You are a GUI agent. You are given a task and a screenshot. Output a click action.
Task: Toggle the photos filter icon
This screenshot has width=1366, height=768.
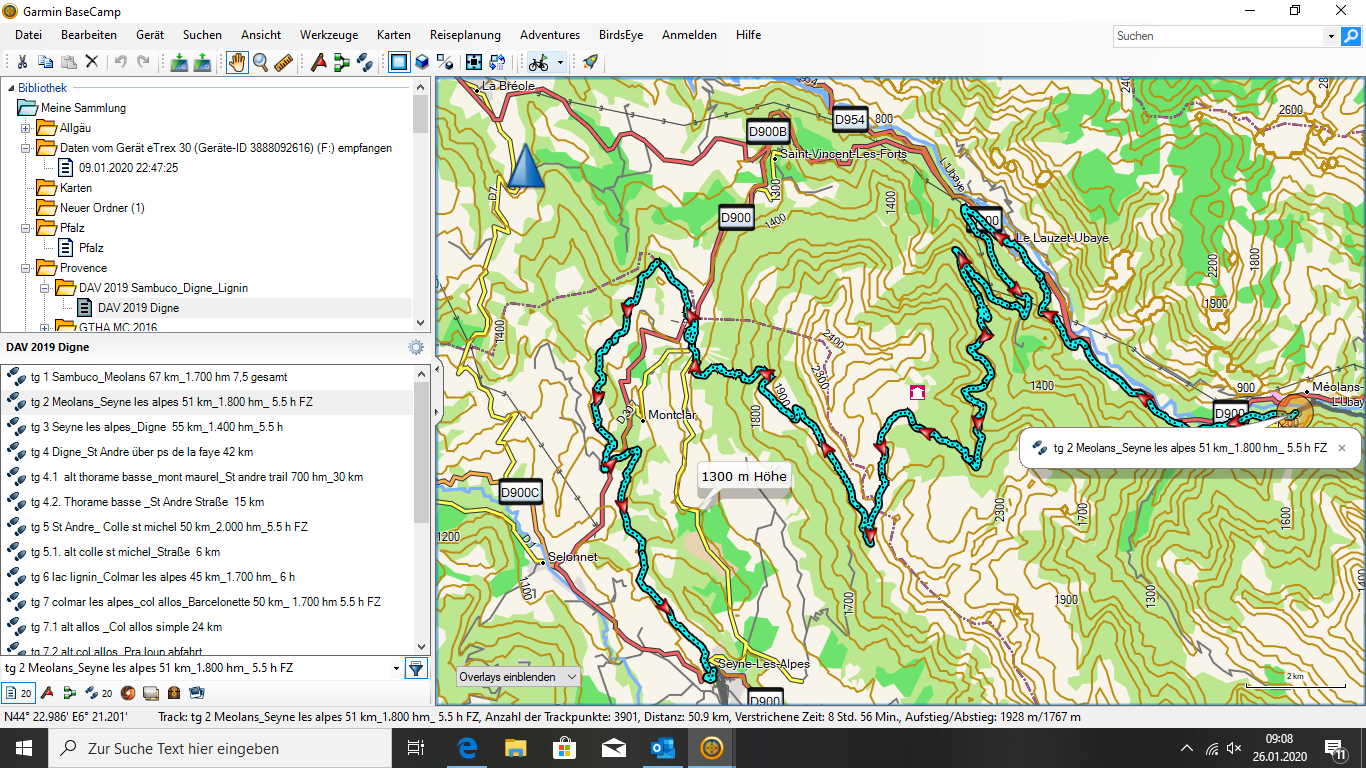point(197,692)
